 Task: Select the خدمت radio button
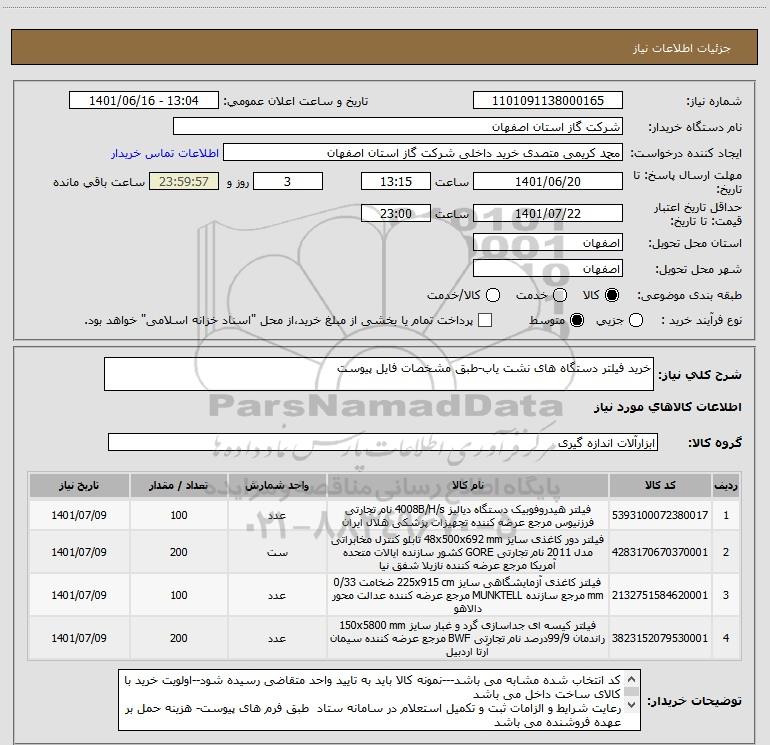click(x=560, y=295)
